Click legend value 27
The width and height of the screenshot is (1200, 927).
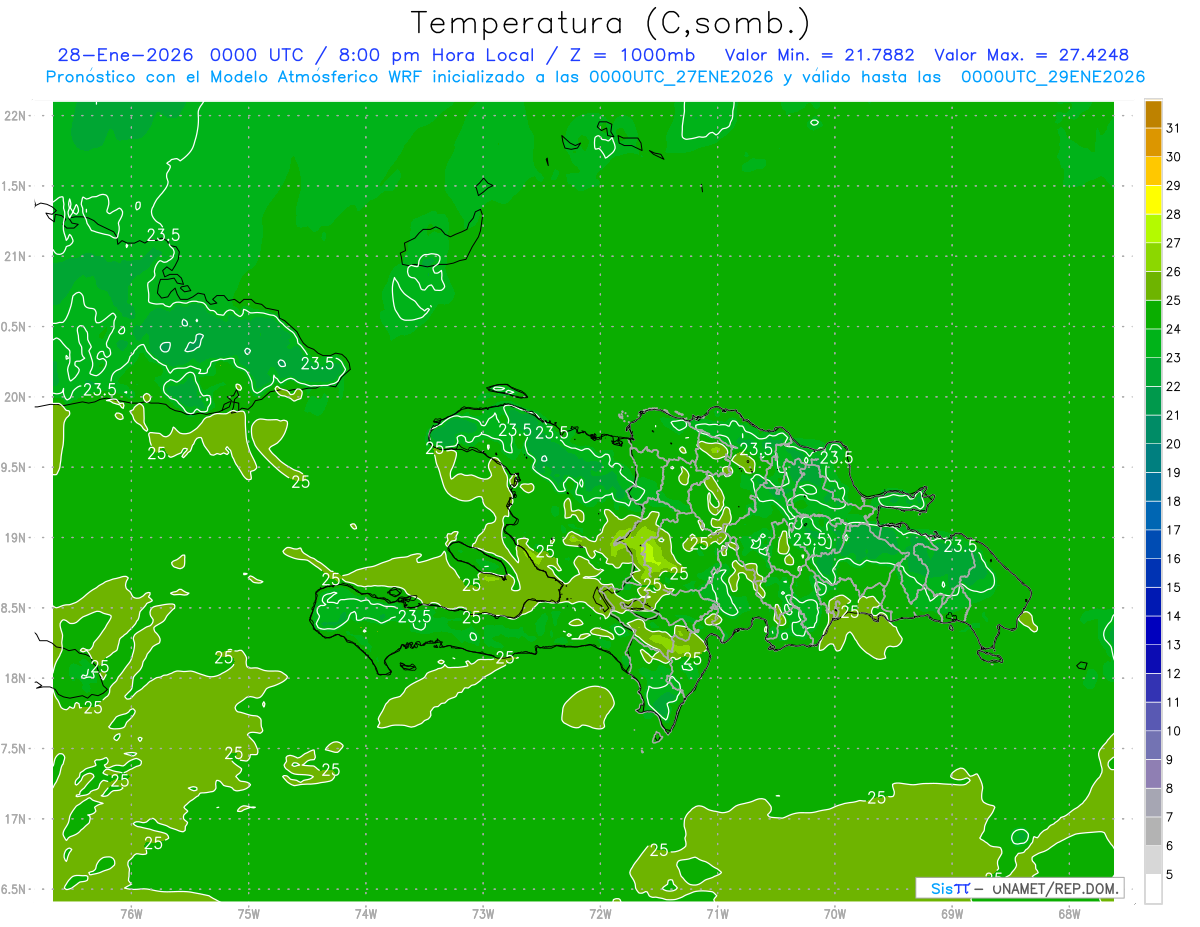coord(1174,243)
